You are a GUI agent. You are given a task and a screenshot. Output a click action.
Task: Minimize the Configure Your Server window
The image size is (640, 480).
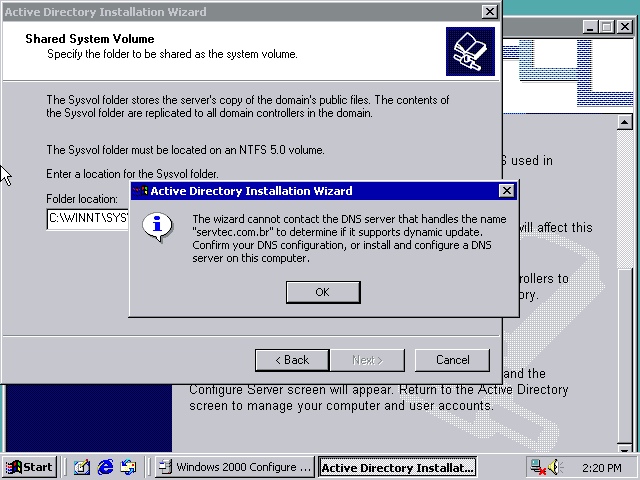click(590, 27)
